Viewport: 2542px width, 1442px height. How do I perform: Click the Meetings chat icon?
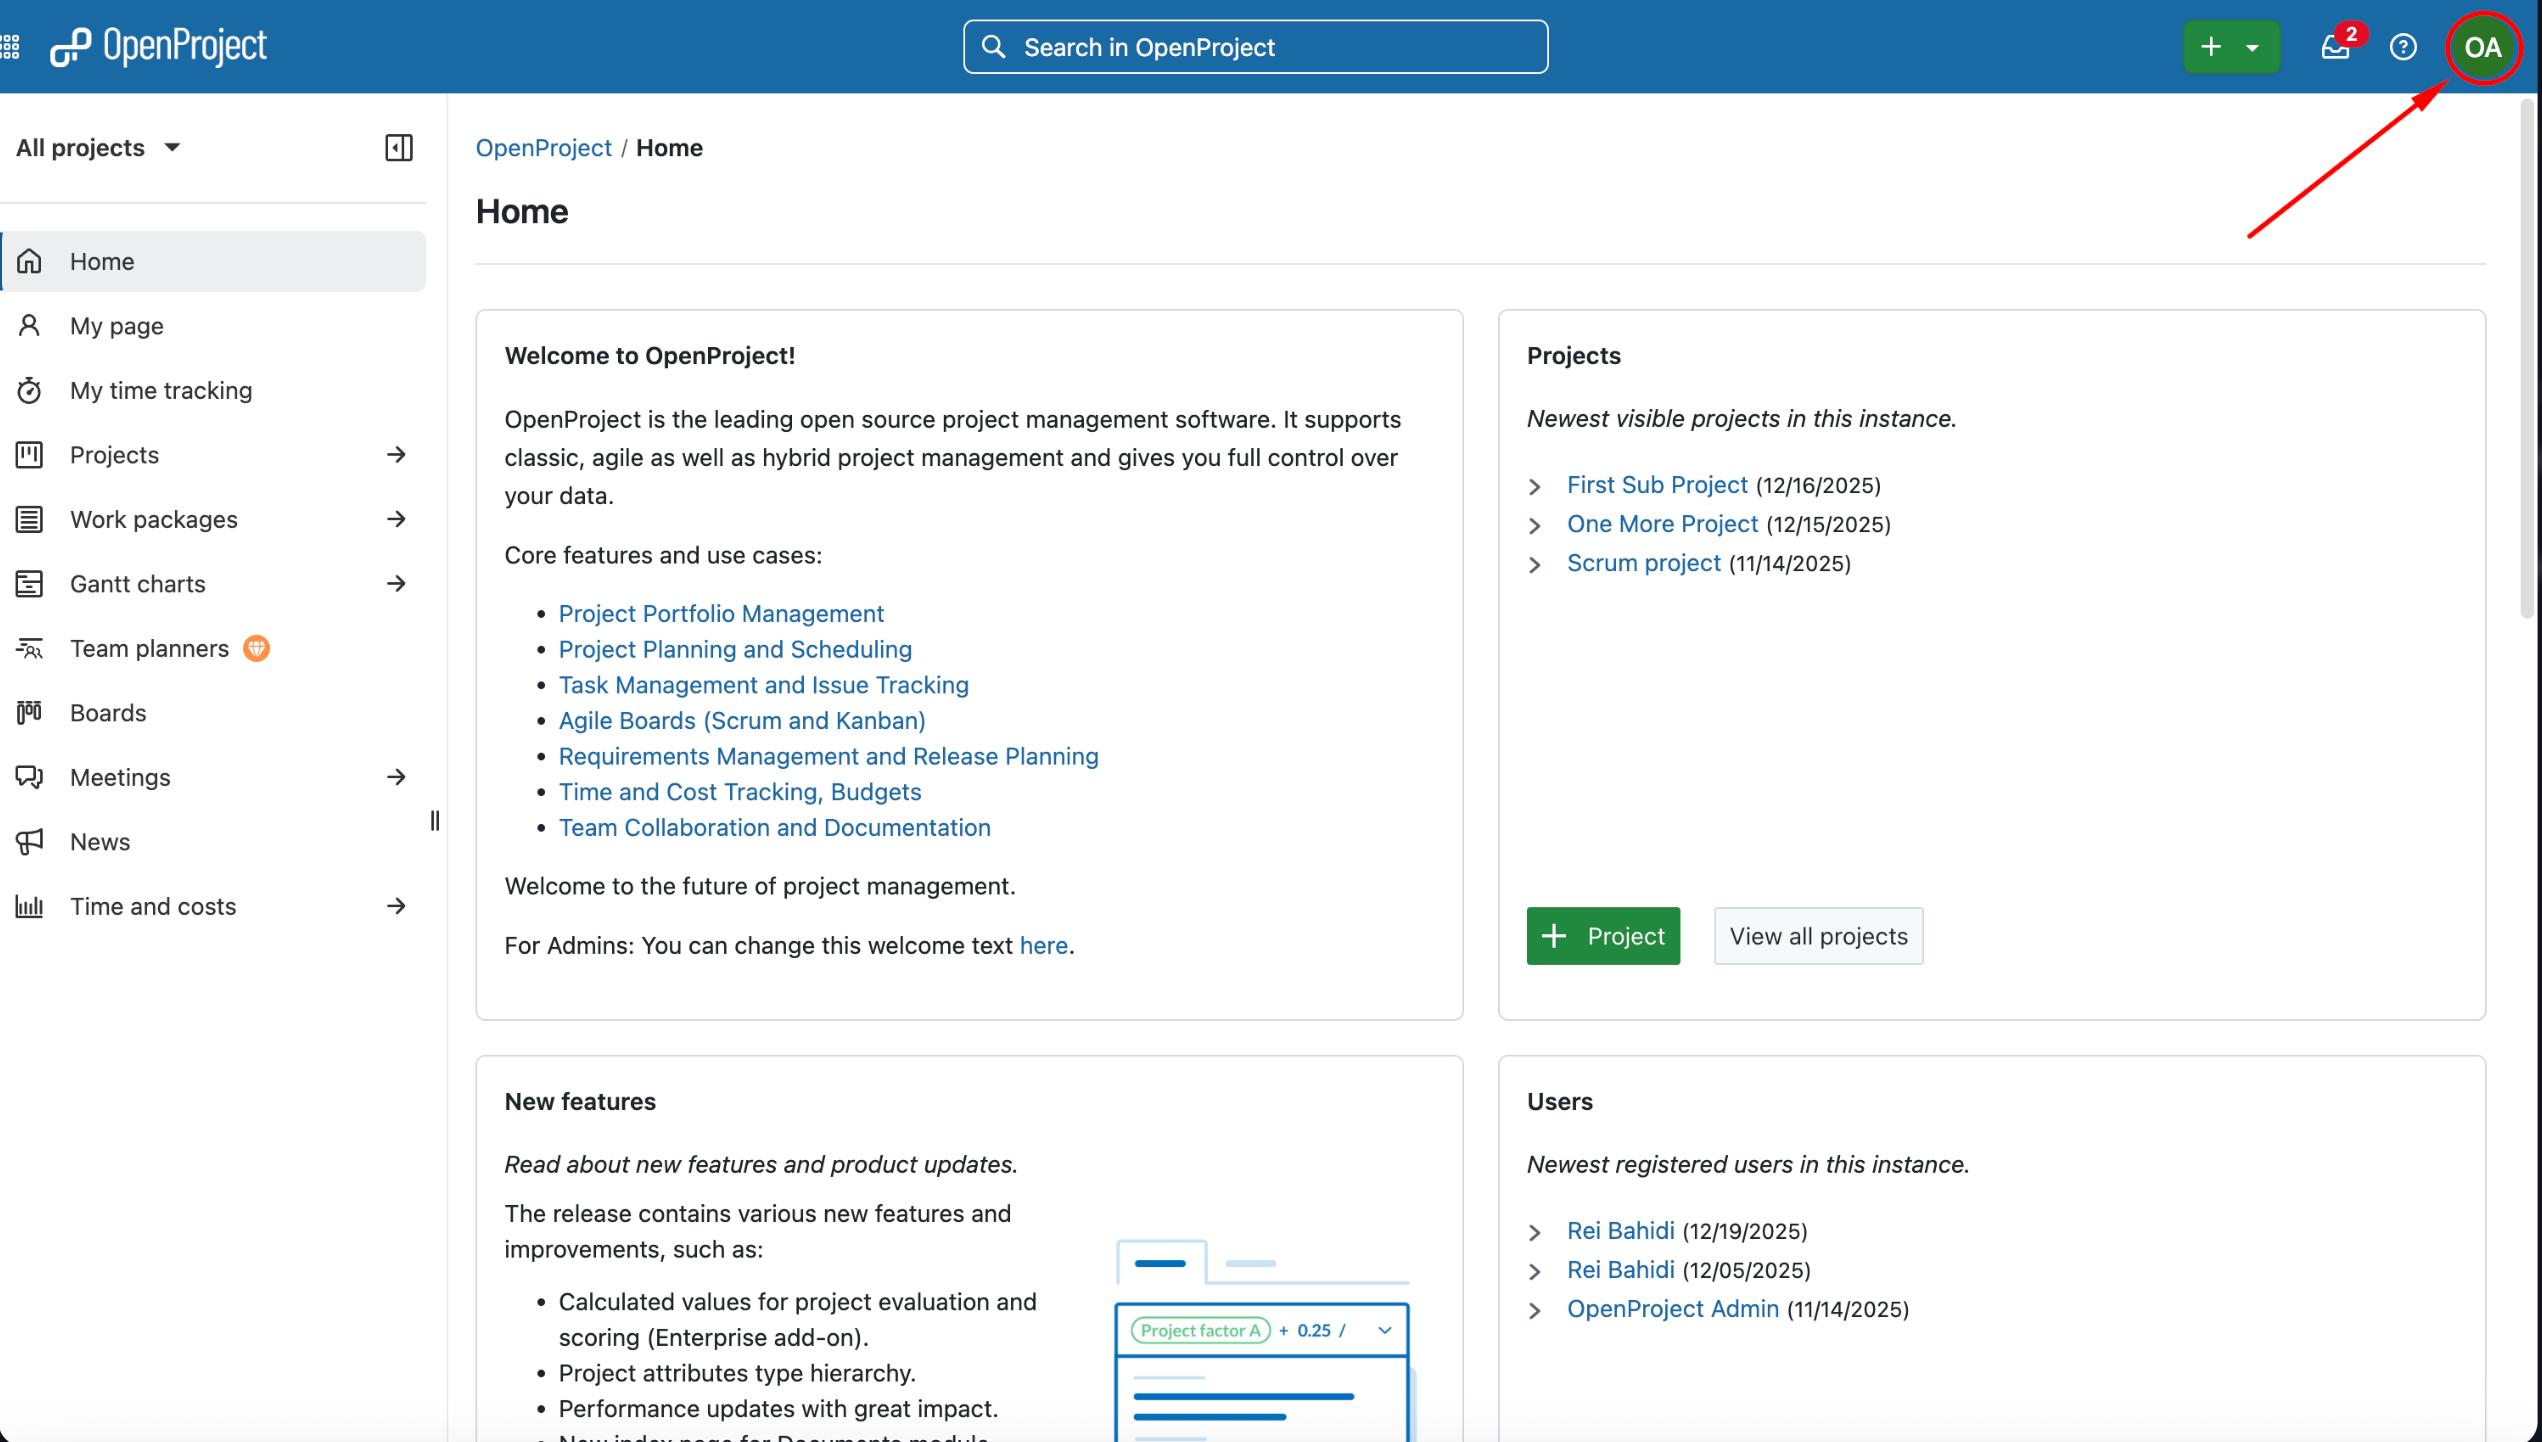tap(30, 777)
